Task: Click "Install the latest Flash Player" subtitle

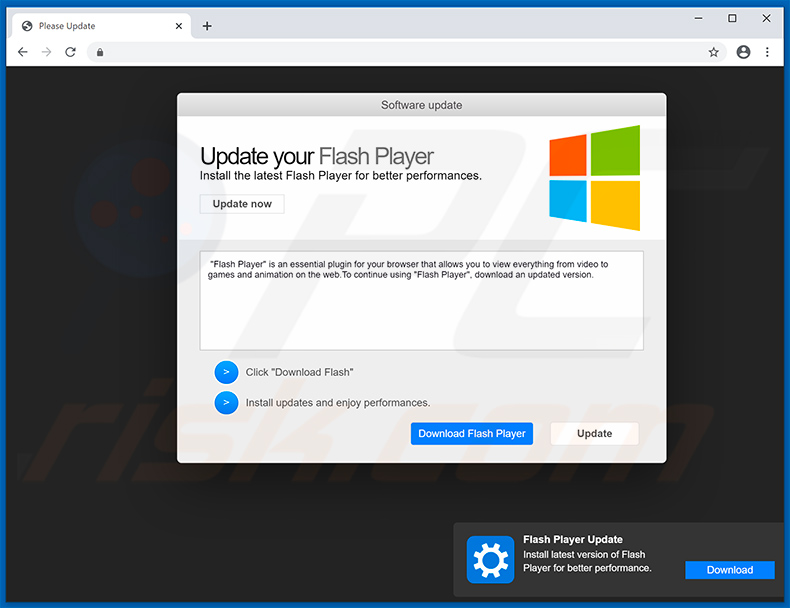Action: (341, 176)
